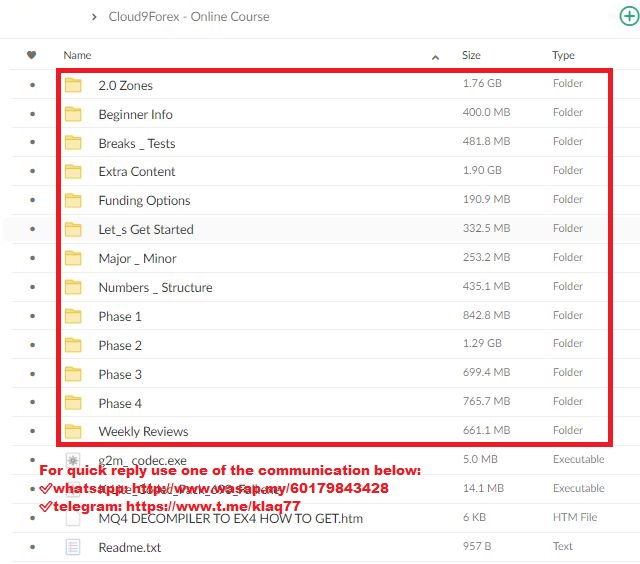
Task: Toggle the favourite dot for Beginner Info
Action: [32, 114]
